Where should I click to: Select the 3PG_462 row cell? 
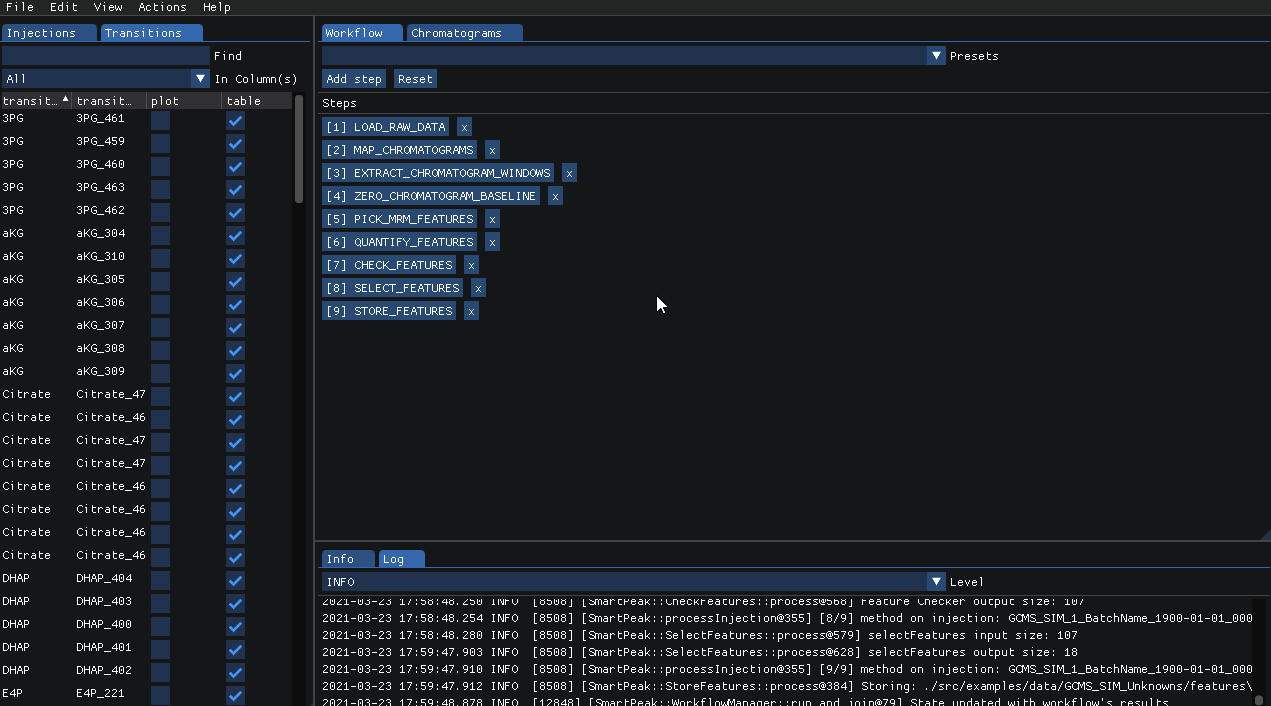[x=100, y=210]
